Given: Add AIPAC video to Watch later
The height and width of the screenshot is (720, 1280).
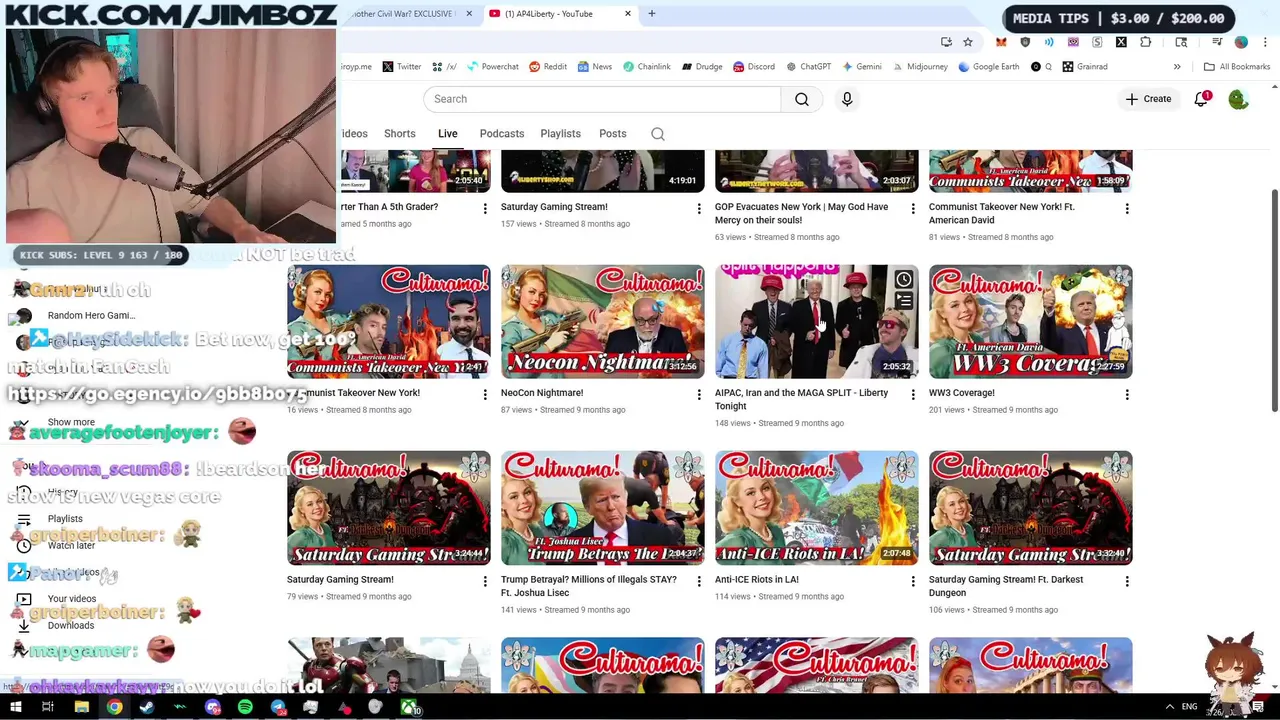Looking at the screenshot, I should click(x=903, y=280).
